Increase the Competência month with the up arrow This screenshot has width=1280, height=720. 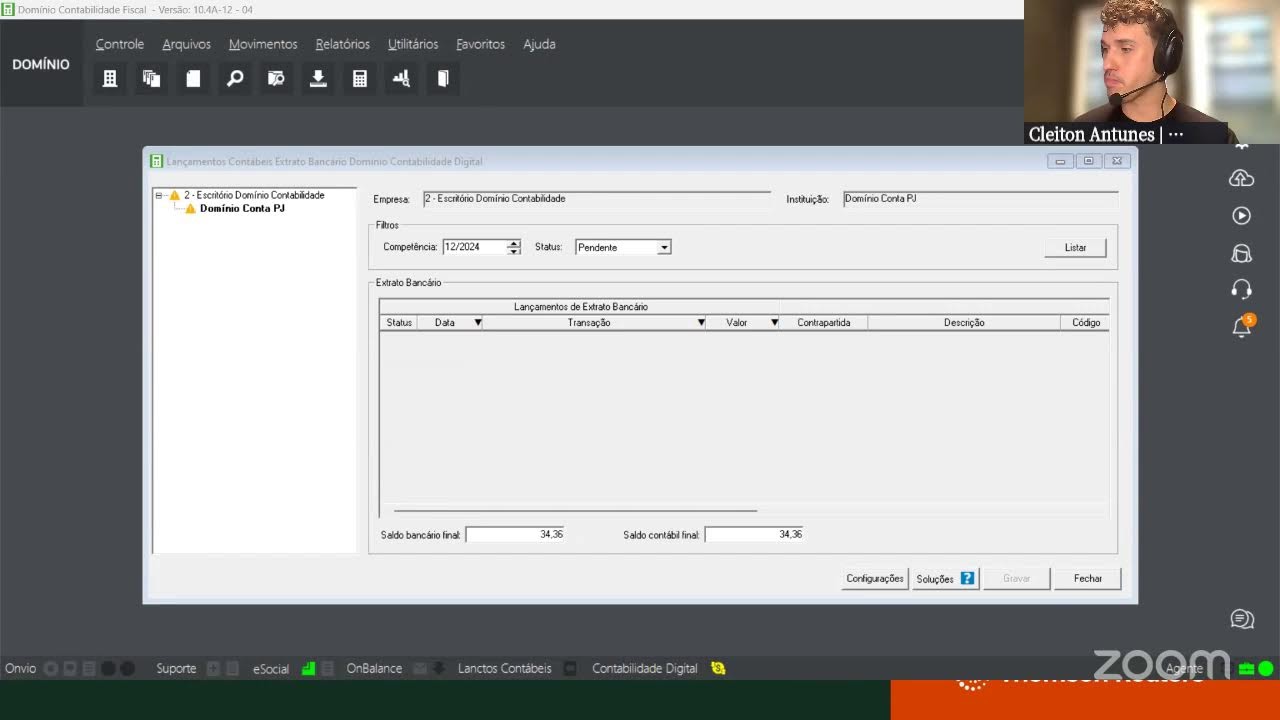click(x=514, y=243)
